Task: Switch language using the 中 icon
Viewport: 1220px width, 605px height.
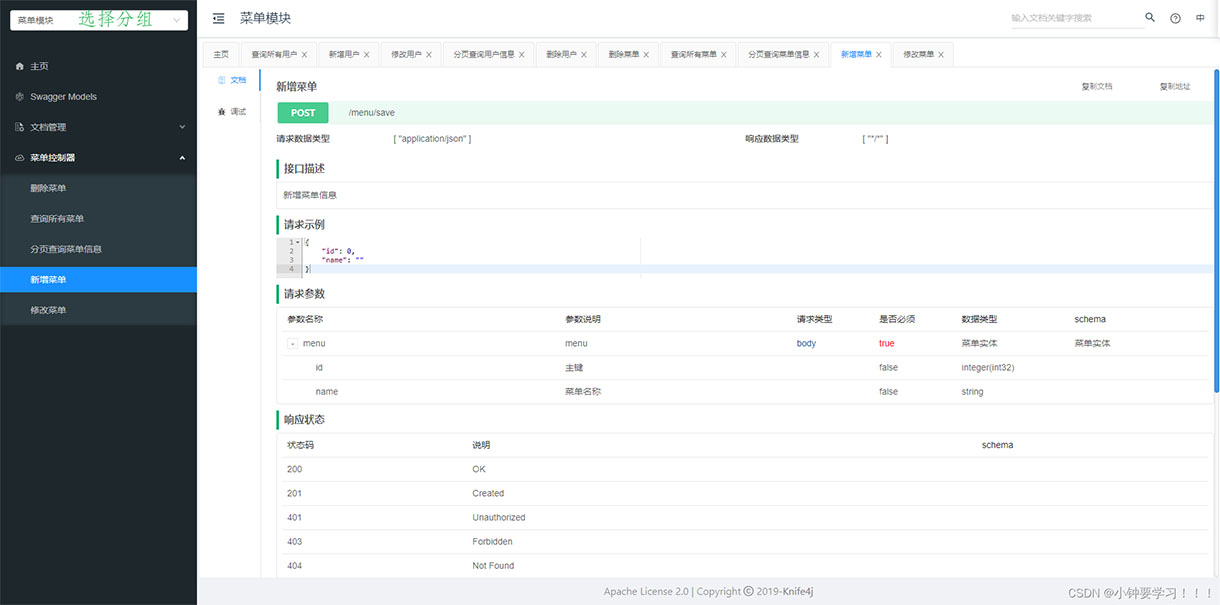Action: [x=1200, y=18]
